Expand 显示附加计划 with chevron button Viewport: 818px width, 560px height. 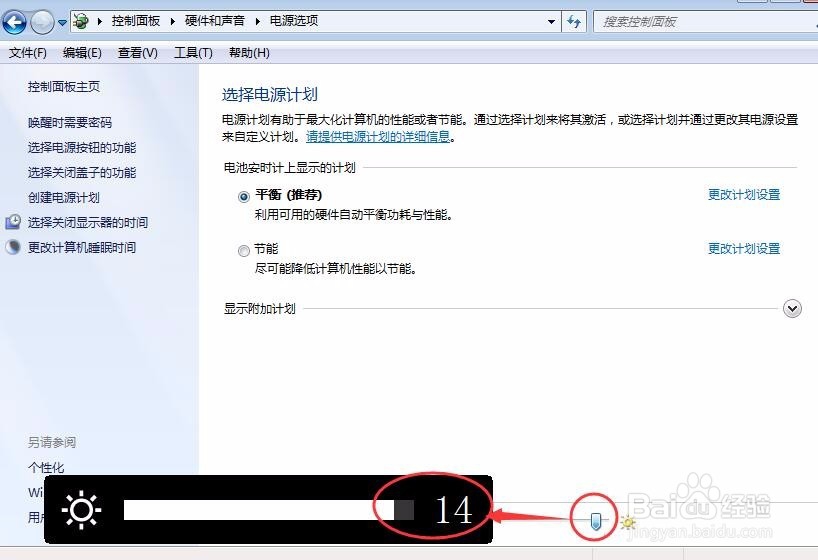pyautogui.click(x=792, y=309)
